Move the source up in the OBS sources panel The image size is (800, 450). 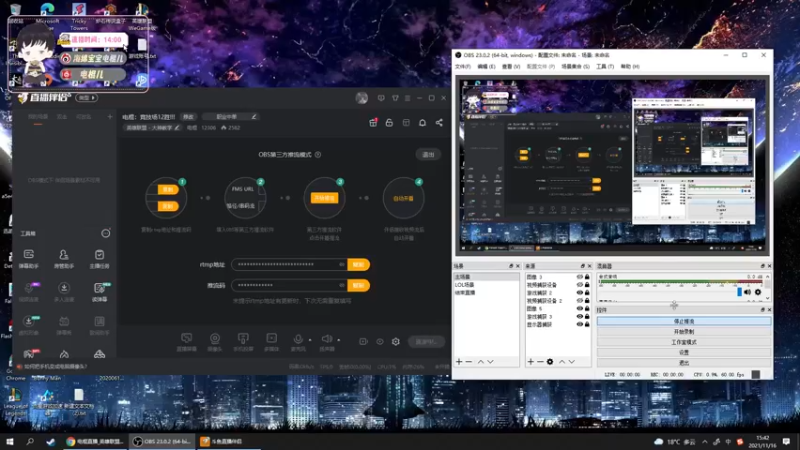pyautogui.click(x=562, y=362)
